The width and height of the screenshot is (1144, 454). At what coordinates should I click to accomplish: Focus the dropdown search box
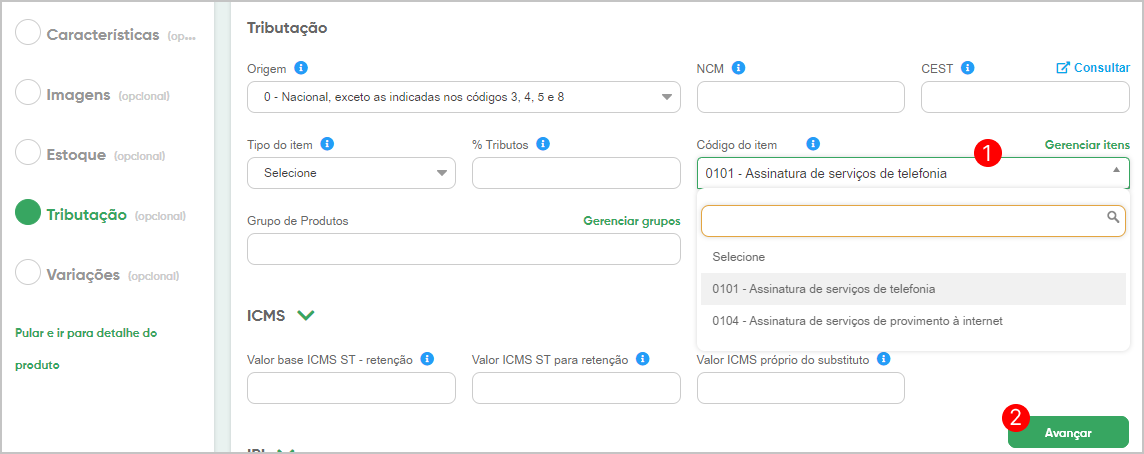[x=913, y=220]
